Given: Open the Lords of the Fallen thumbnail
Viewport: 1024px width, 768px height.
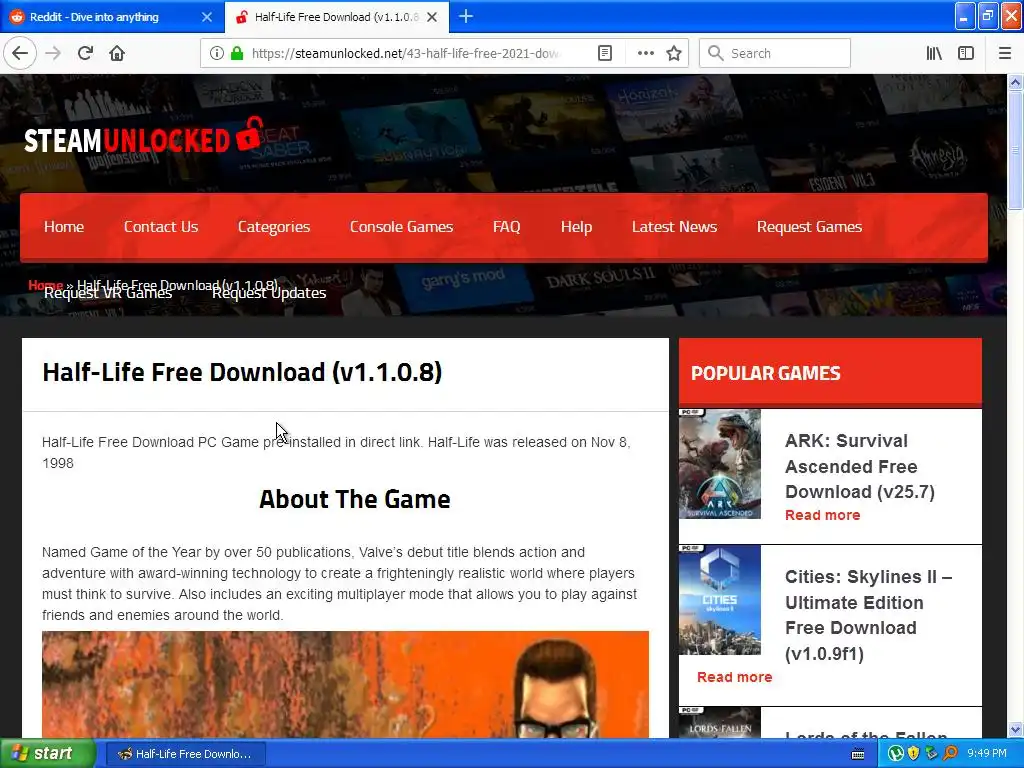Looking at the screenshot, I should [x=720, y=723].
